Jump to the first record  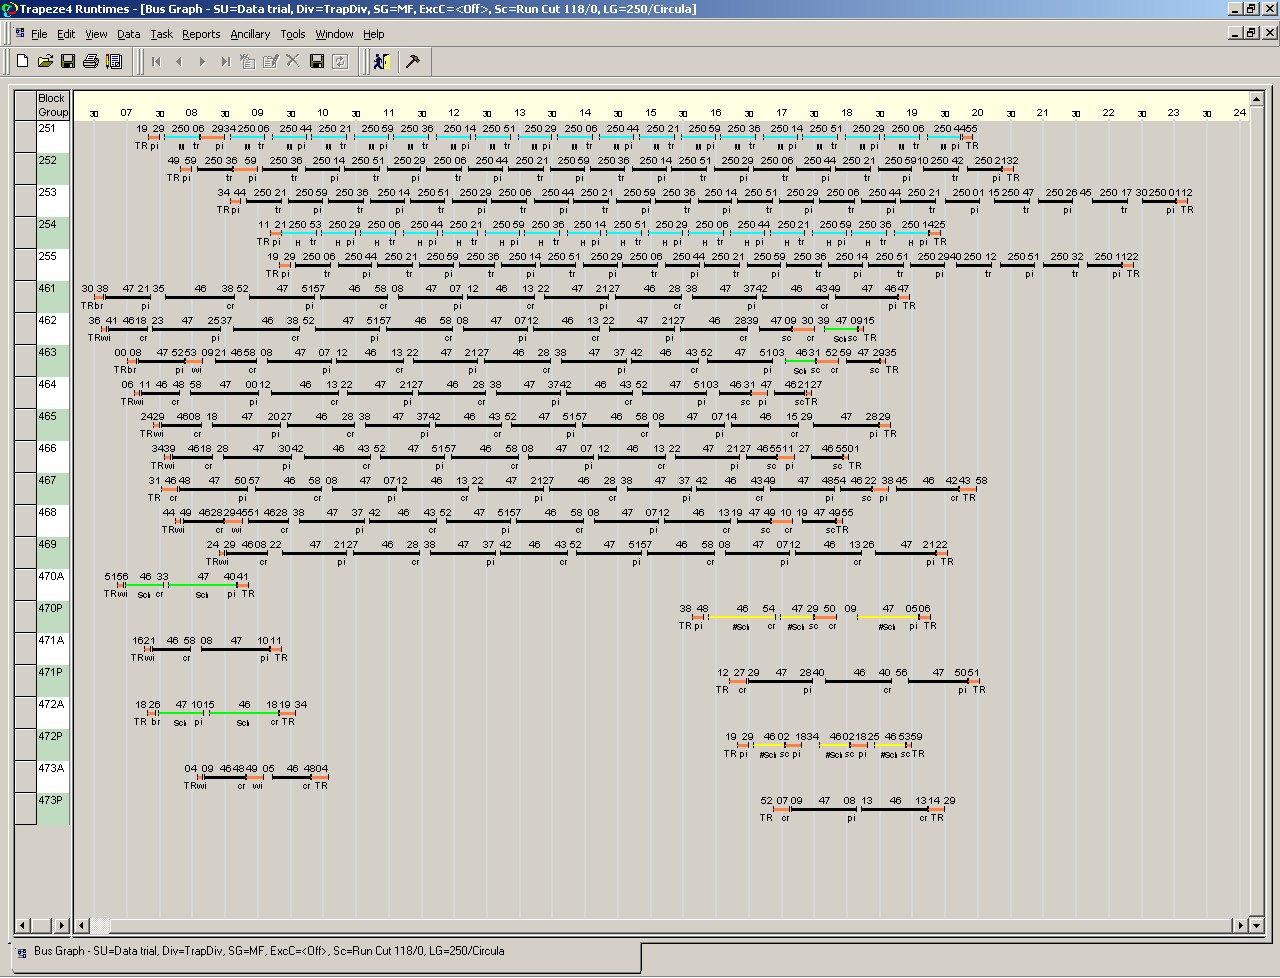coord(155,61)
